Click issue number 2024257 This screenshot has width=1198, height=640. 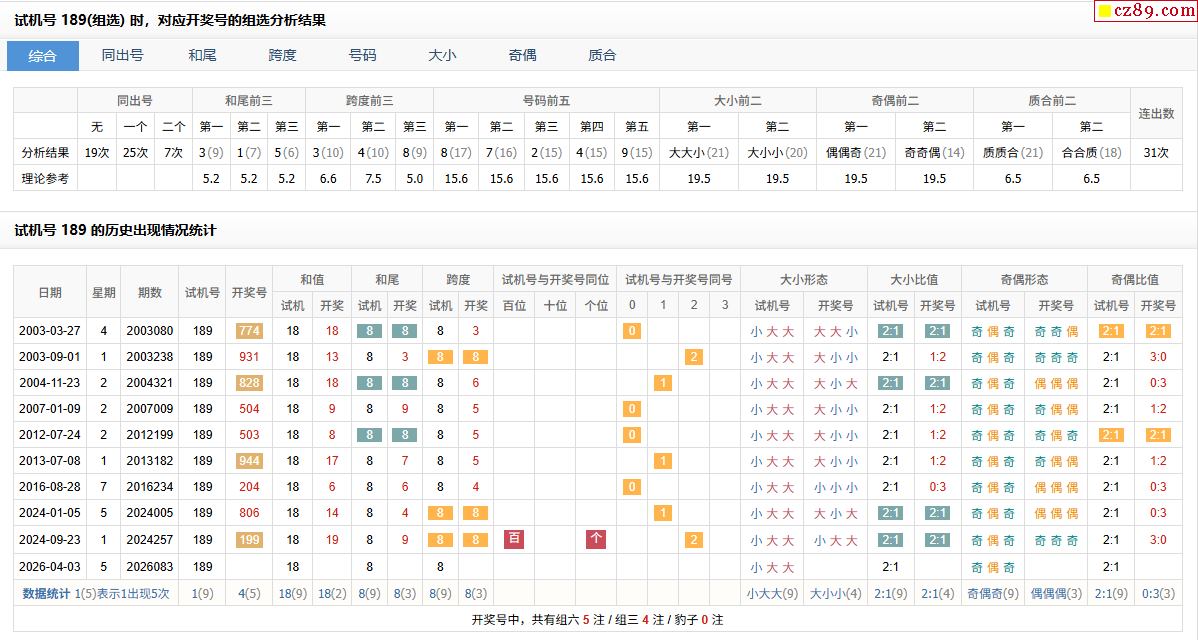click(x=149, y=540)
